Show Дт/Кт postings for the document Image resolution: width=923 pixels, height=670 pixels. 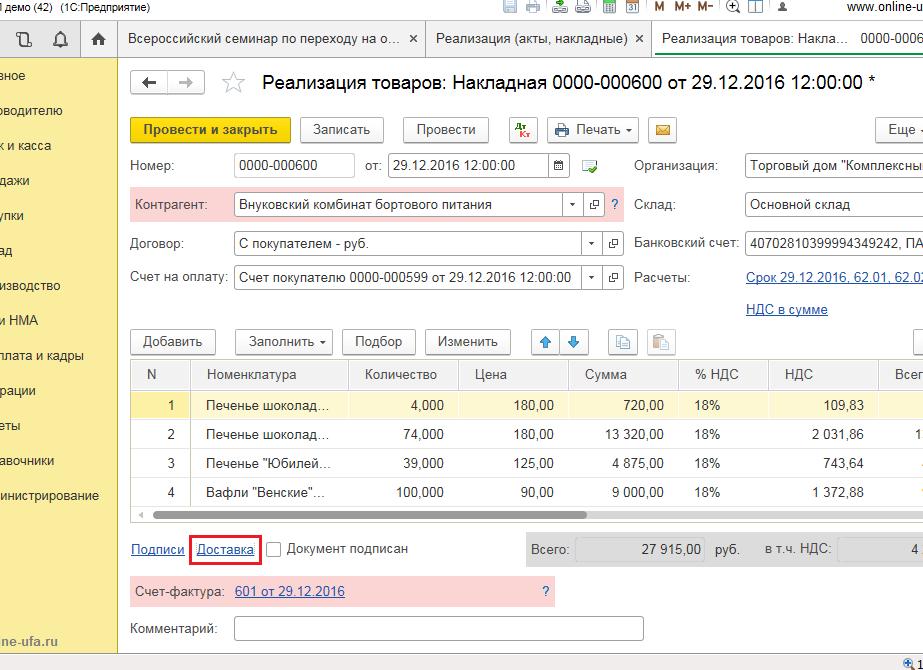pyautogui.click(x=523, y=130)
